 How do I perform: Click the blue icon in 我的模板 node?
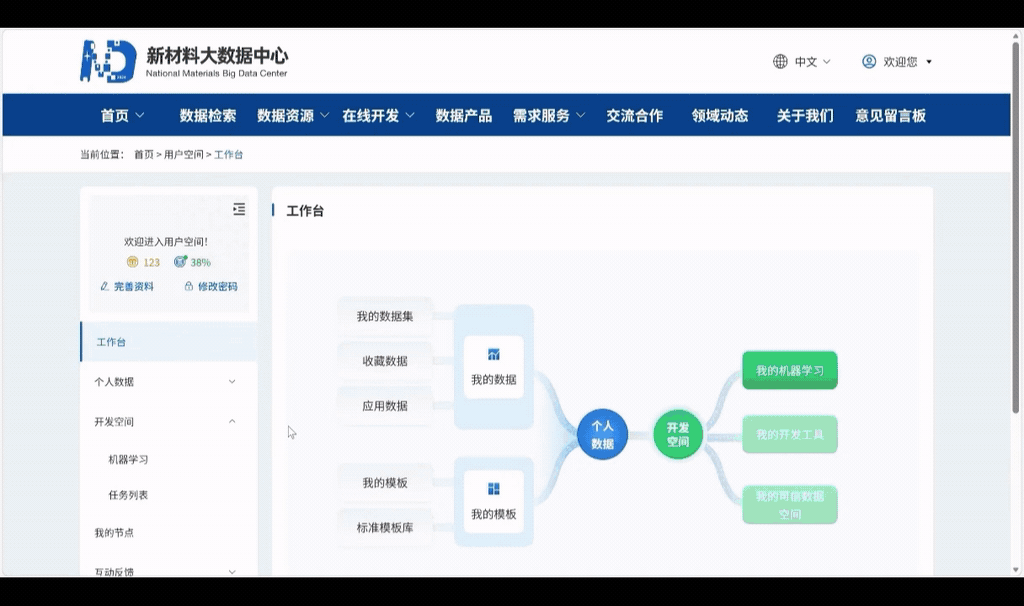coord(493,487)
